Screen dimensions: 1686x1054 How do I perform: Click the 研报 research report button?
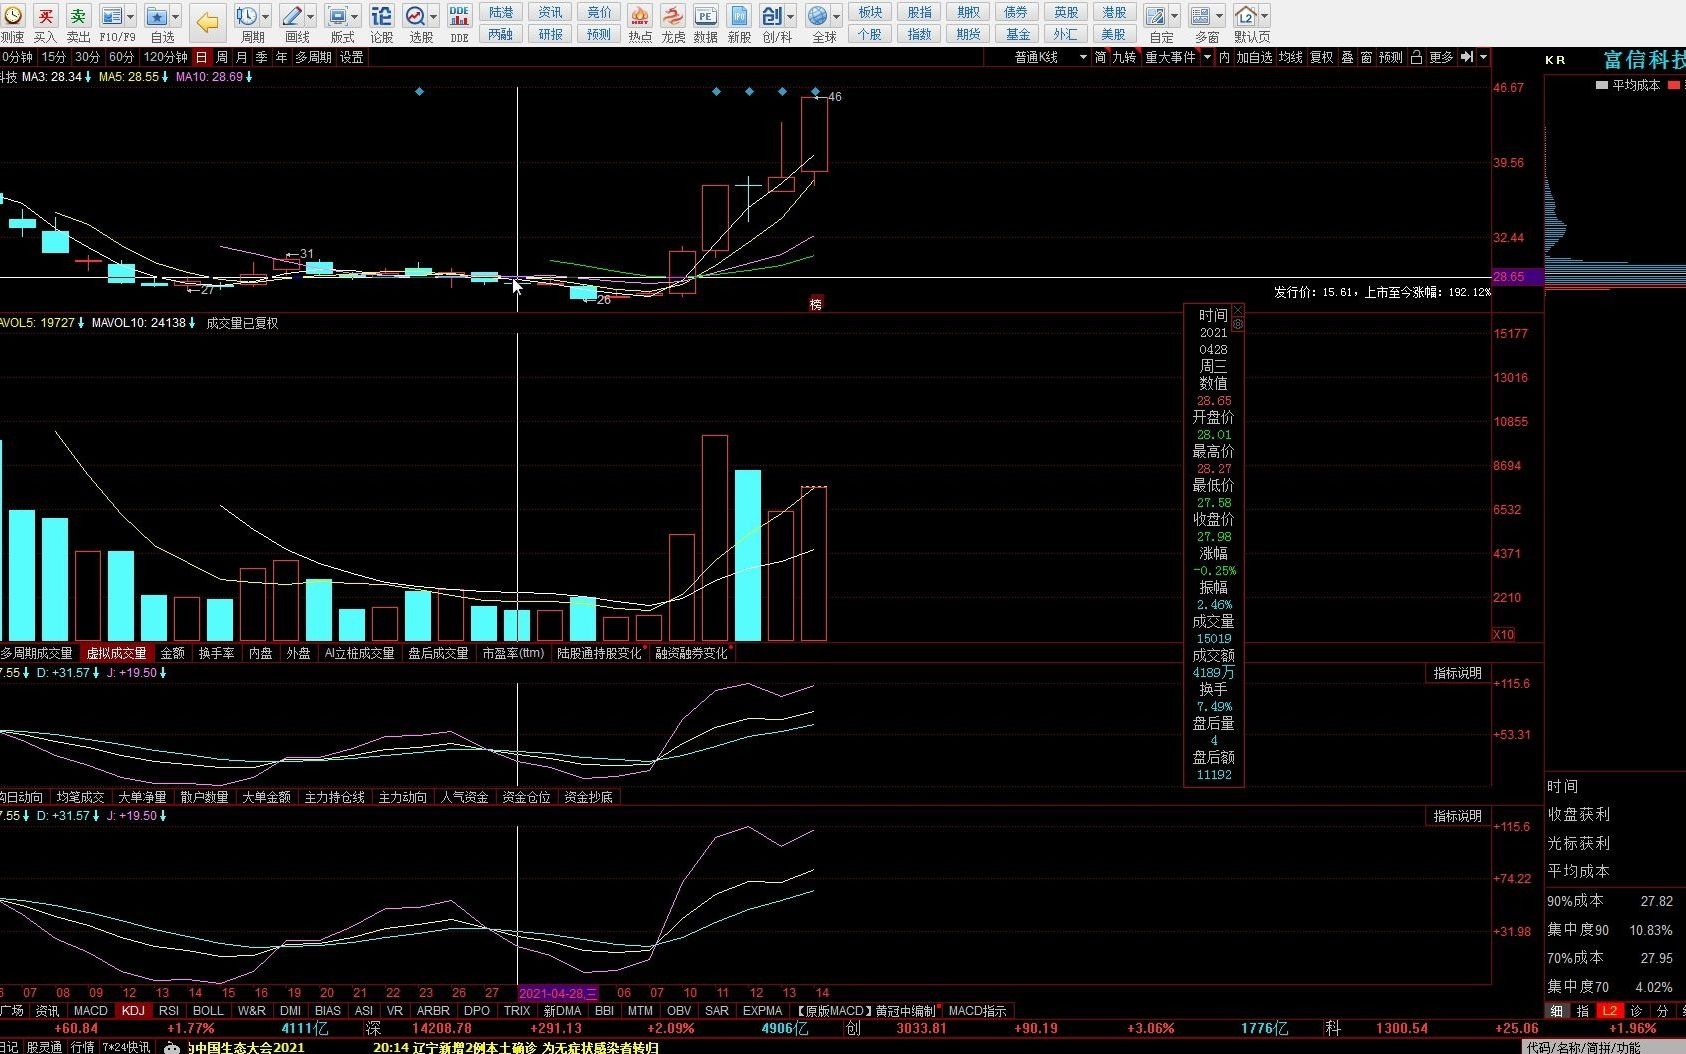(x=551, y=34)
